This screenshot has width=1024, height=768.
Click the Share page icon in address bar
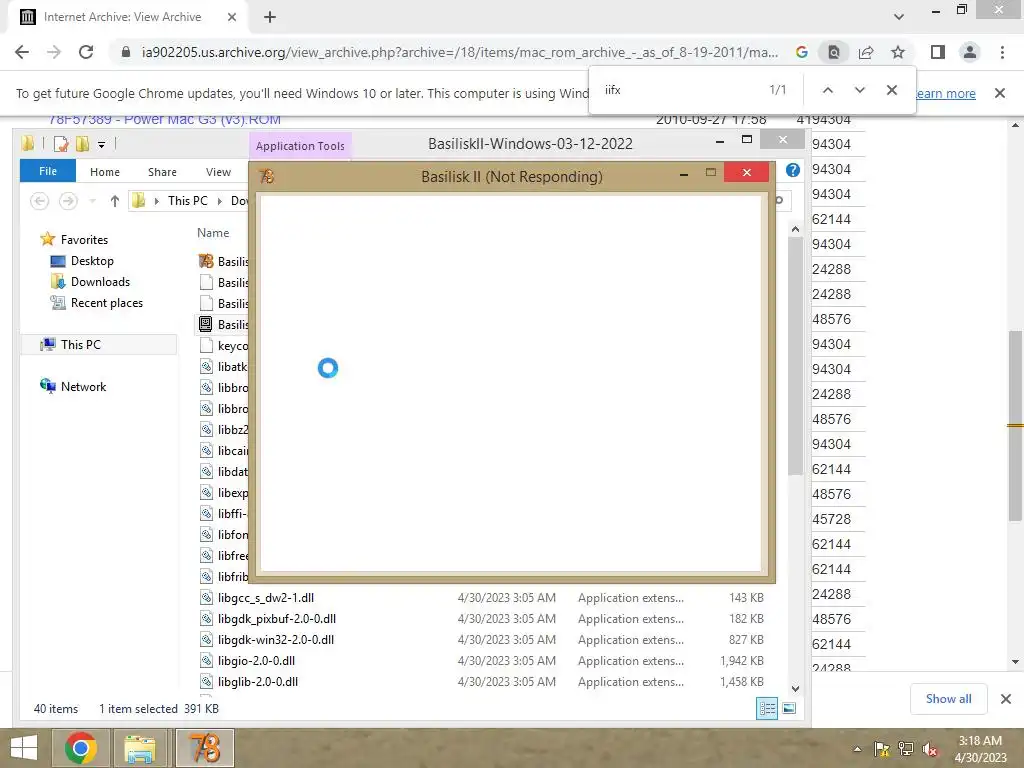[x=866, y=52]
